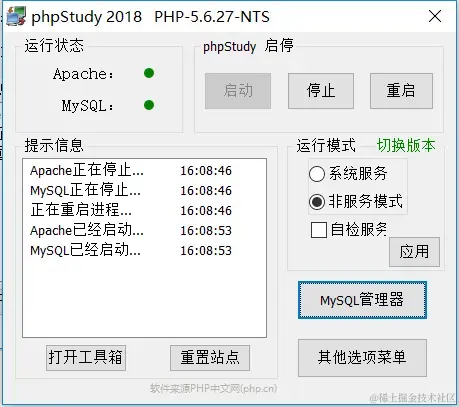Select the 'MySQL正在停止' log line
459x407 pixels.
[131, 190]
